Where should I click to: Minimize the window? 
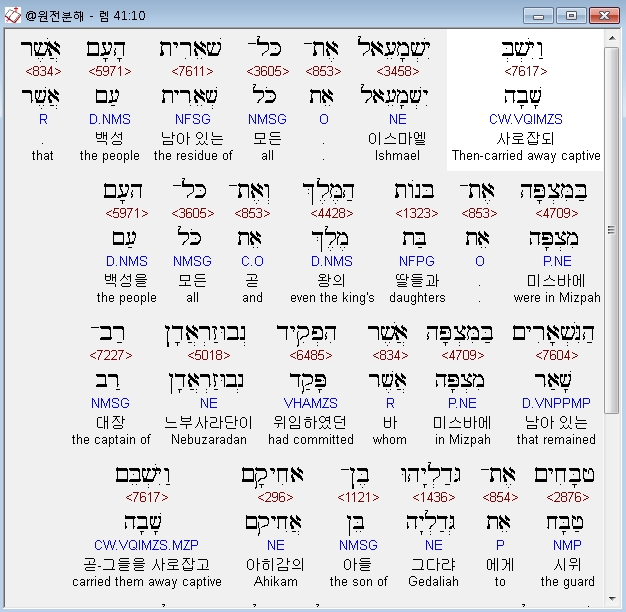pos(538,16)
